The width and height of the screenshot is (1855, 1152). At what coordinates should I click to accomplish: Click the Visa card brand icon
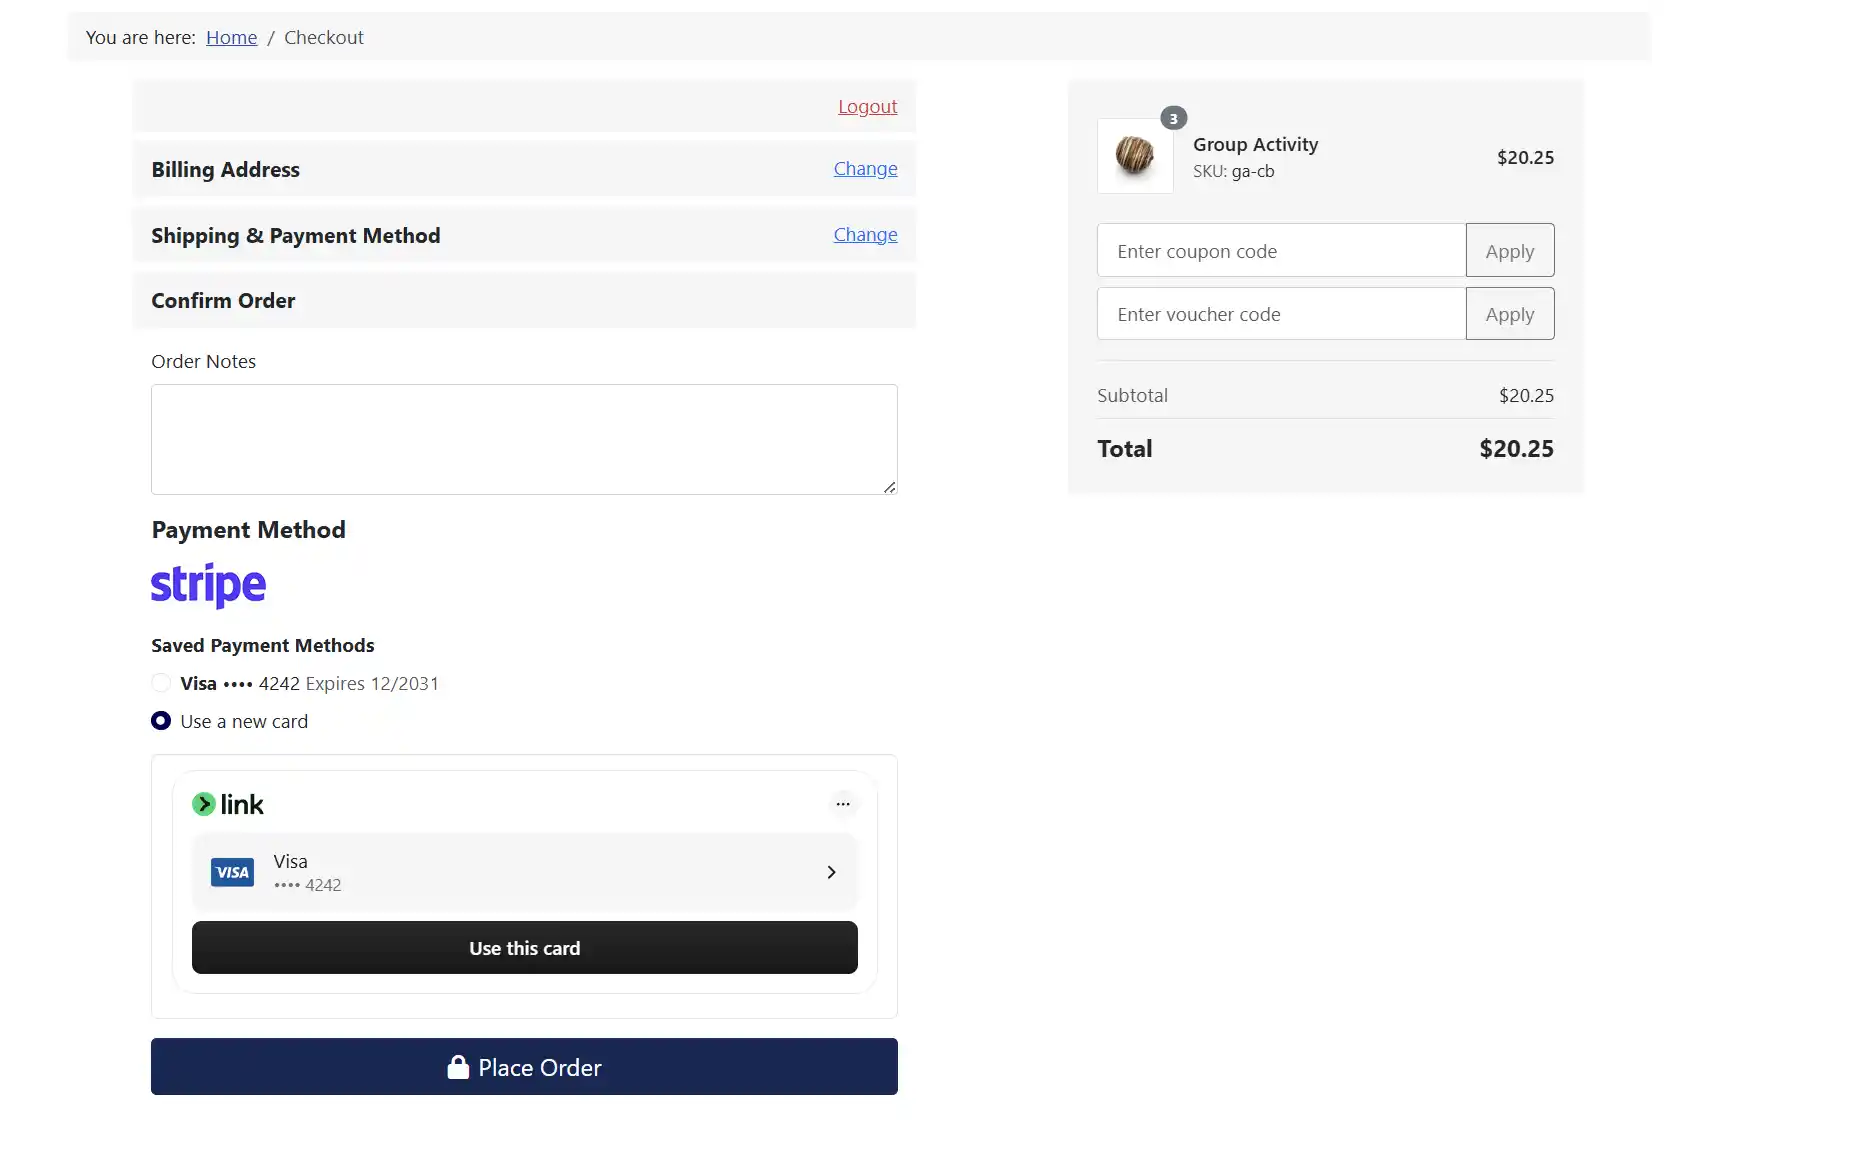[x=232, y=872]
